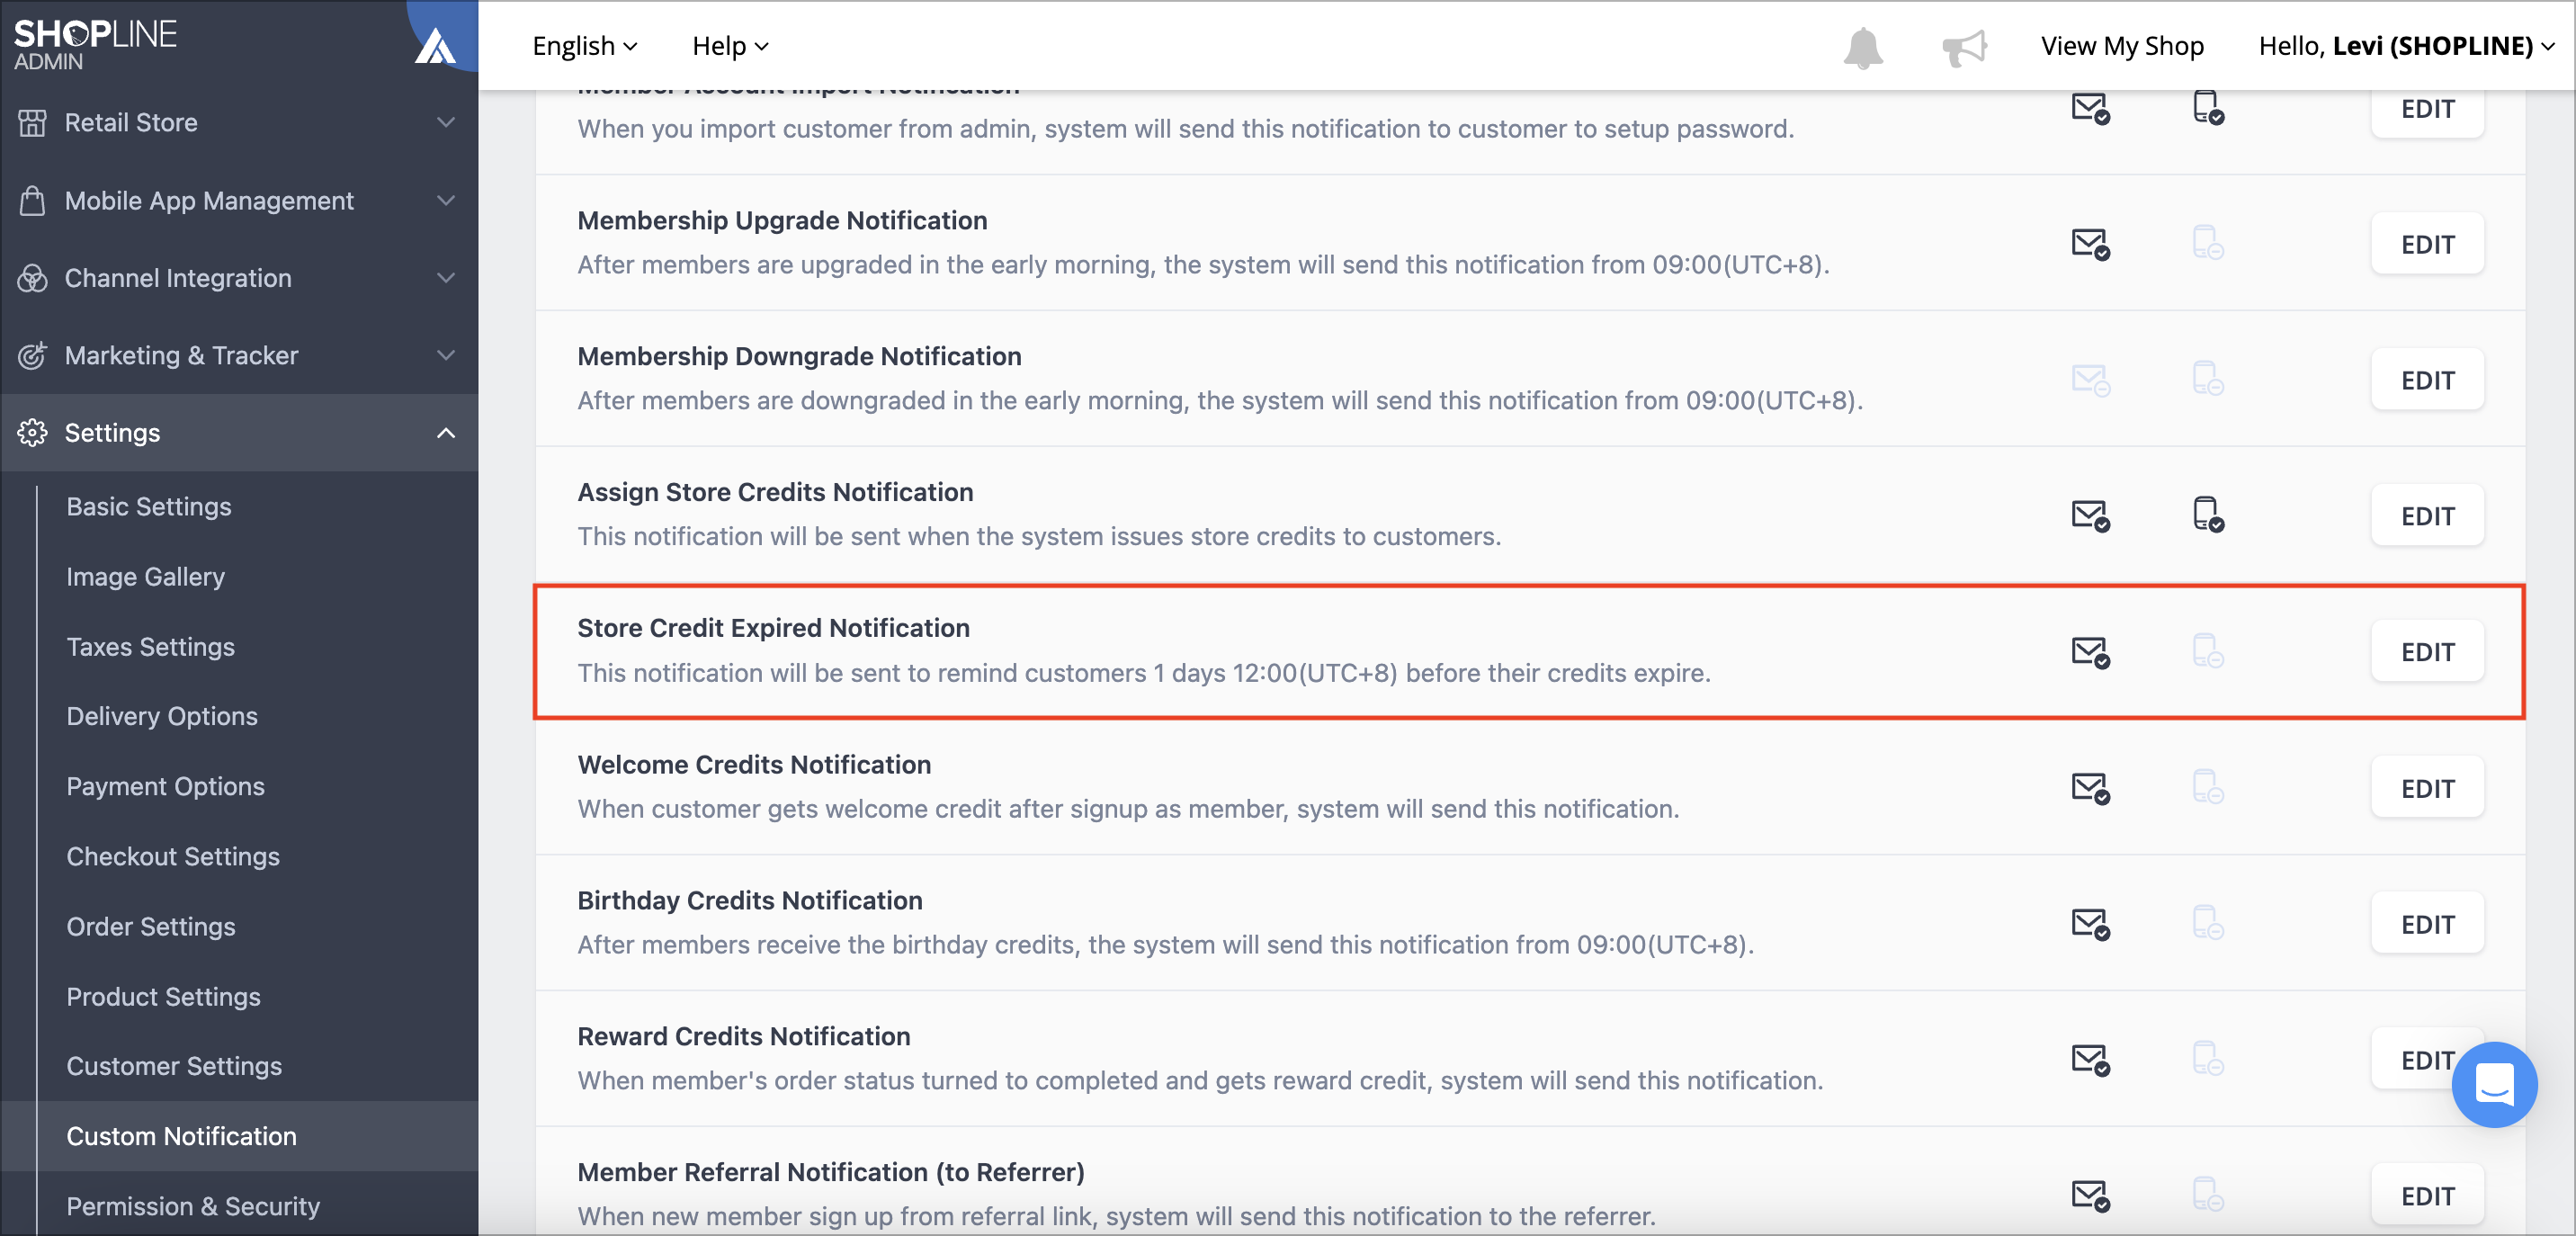Edit Store Credit Expired Notification
This screenshot has width=2576, height=1236.
tap(2427, 652)
